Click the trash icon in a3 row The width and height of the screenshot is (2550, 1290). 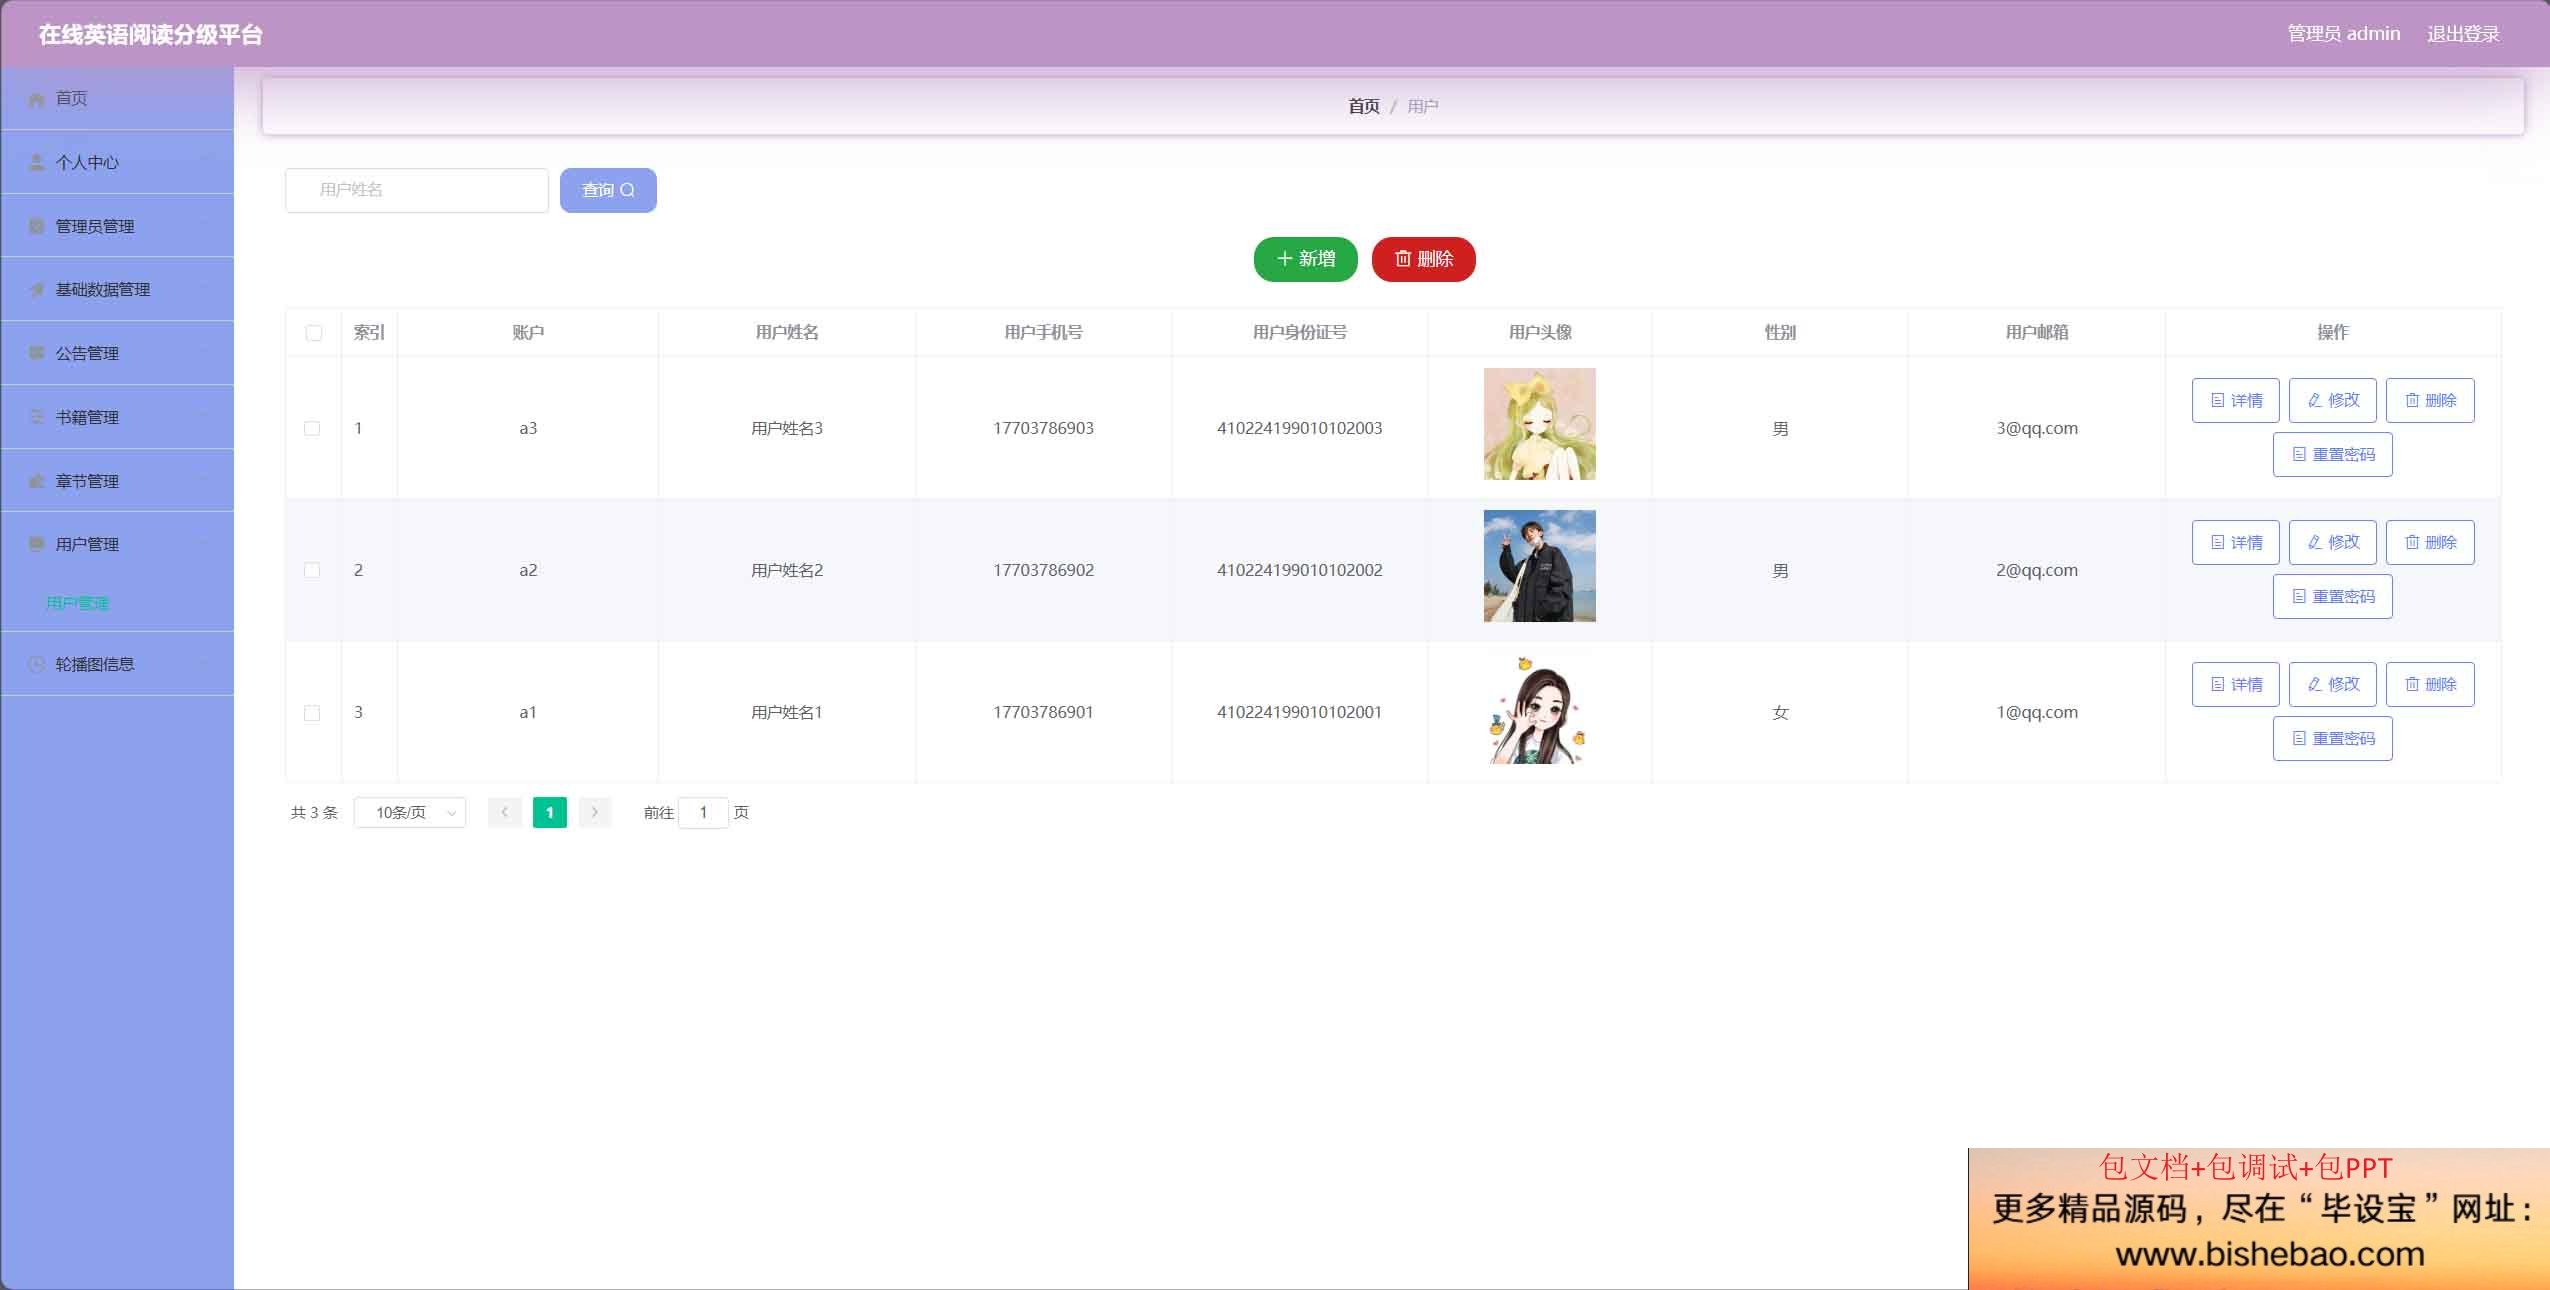[x=2412, y=400]
